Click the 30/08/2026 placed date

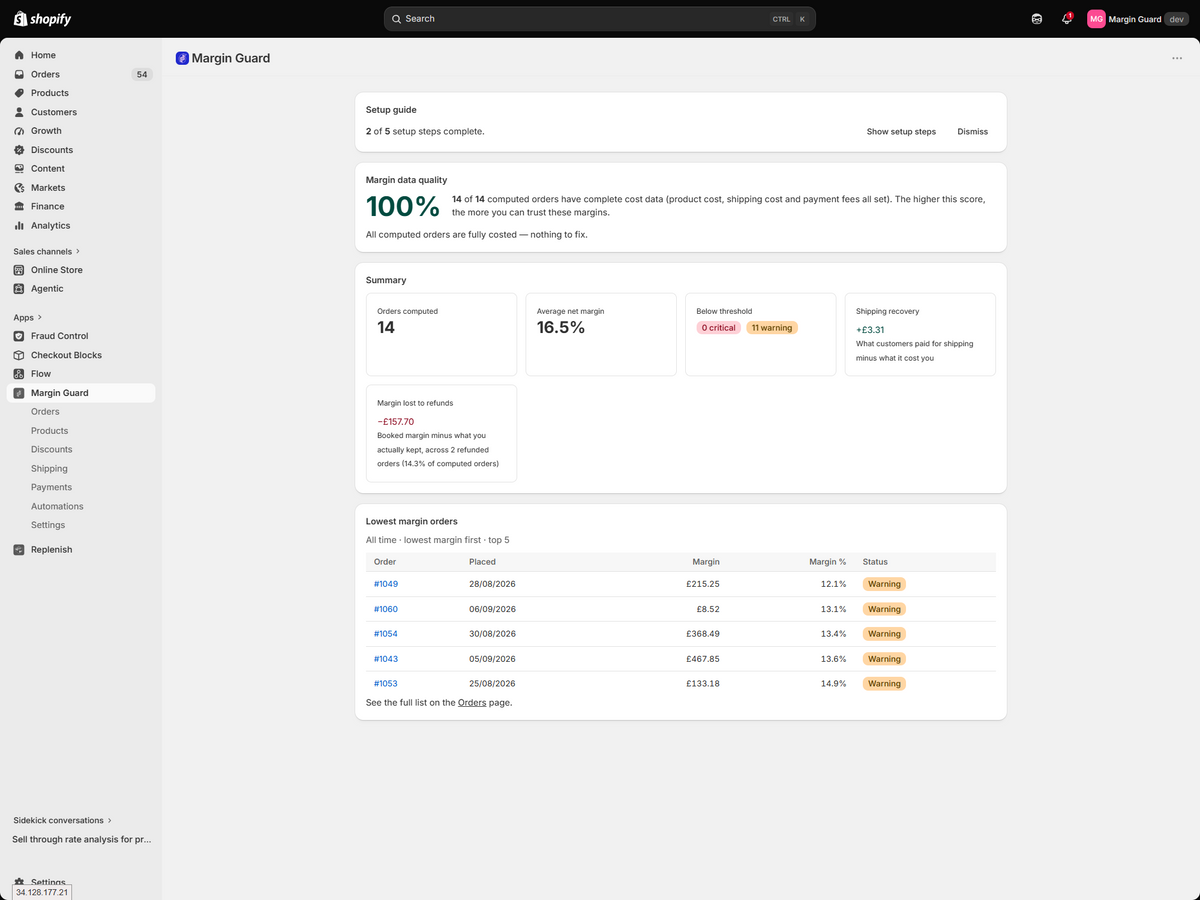click(x=492, y=634)
